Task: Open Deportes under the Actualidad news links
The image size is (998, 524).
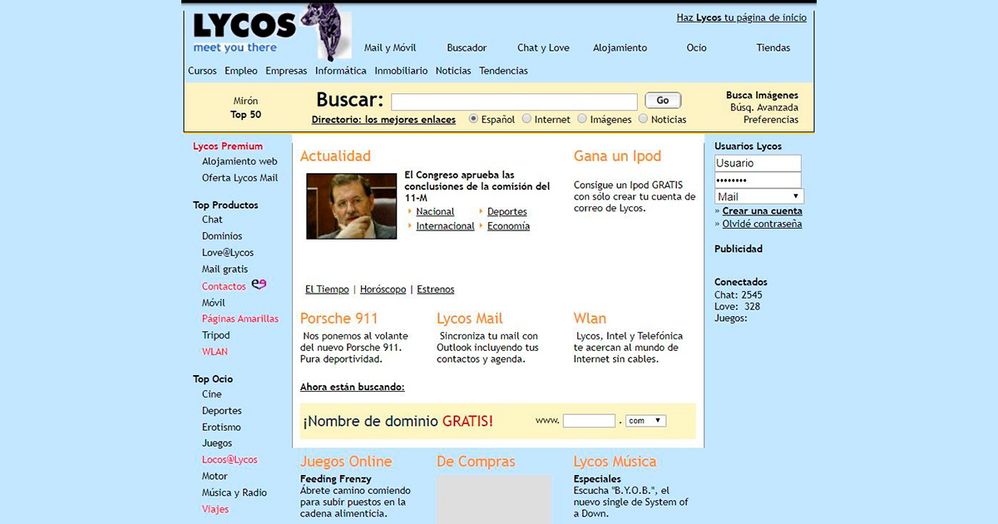Action: coord(507,211)
